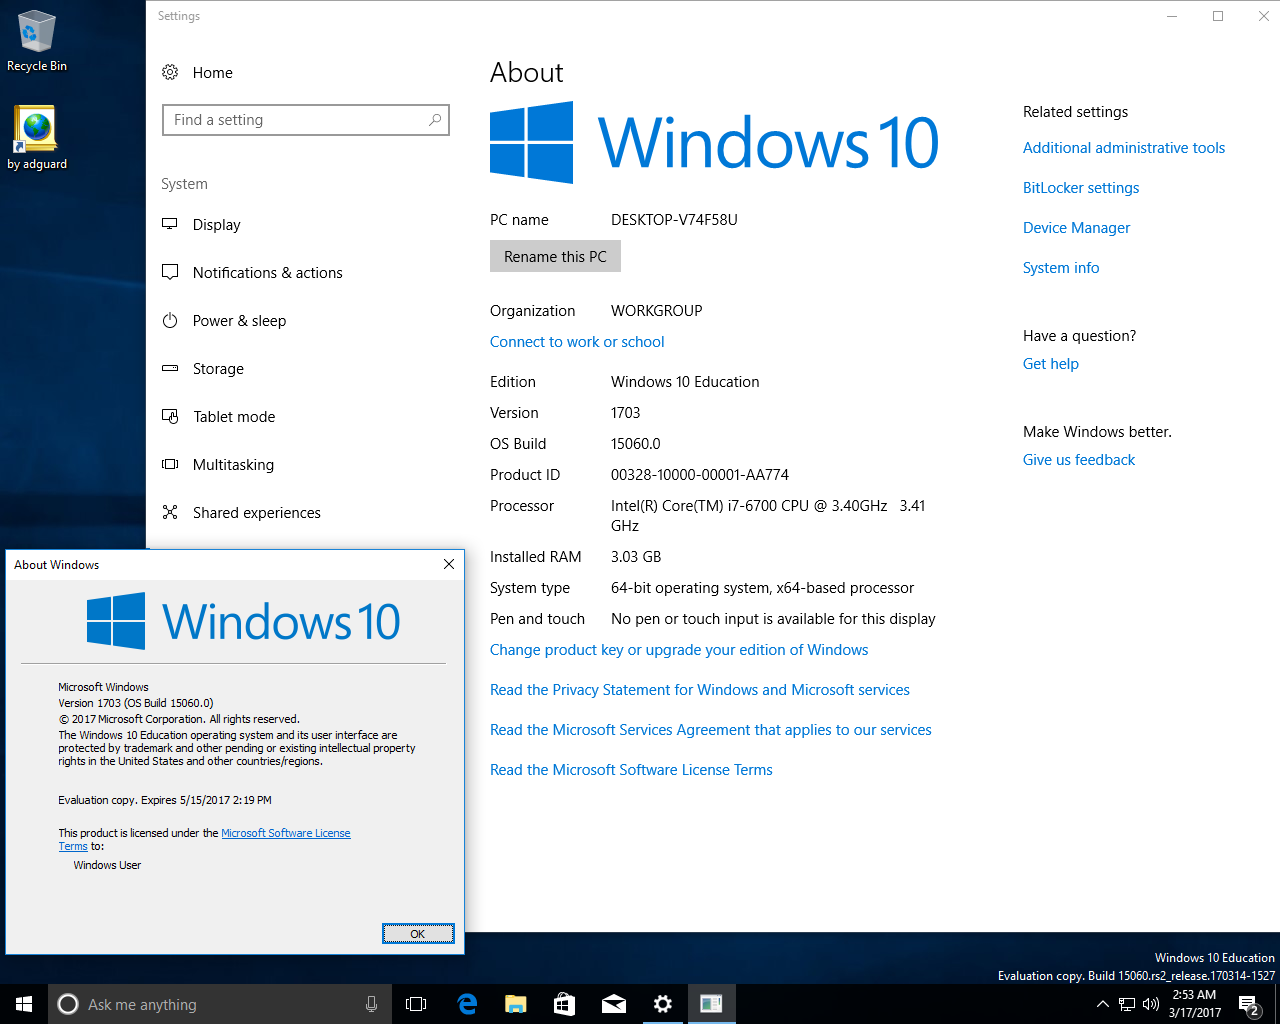
Task: Launch Microsoft Edge from the taskbar
Action: point(467,1004)
